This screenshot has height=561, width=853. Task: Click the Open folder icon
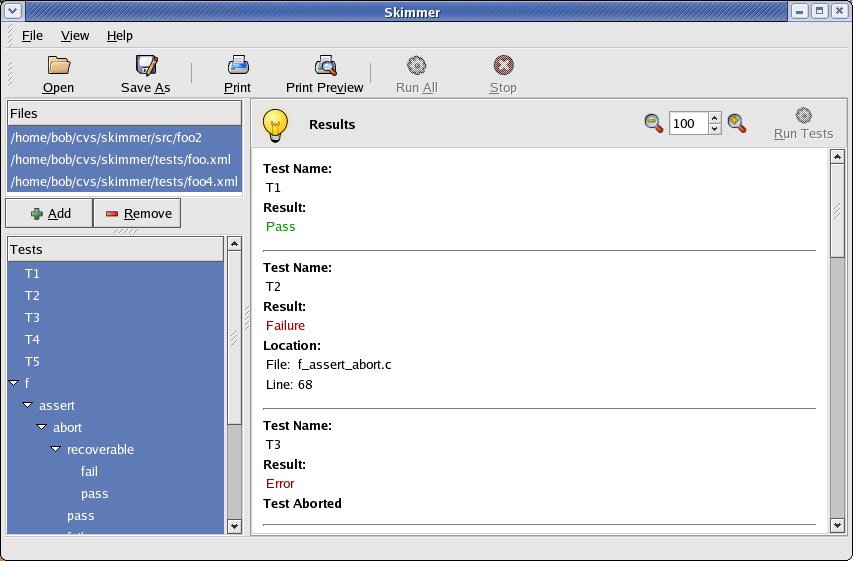tap(59, 66)
